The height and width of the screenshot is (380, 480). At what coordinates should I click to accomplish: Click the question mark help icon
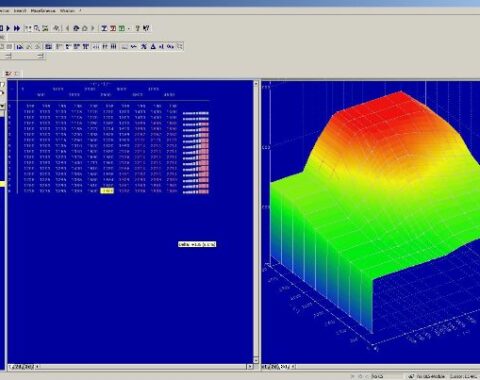[x=137, y=28]
